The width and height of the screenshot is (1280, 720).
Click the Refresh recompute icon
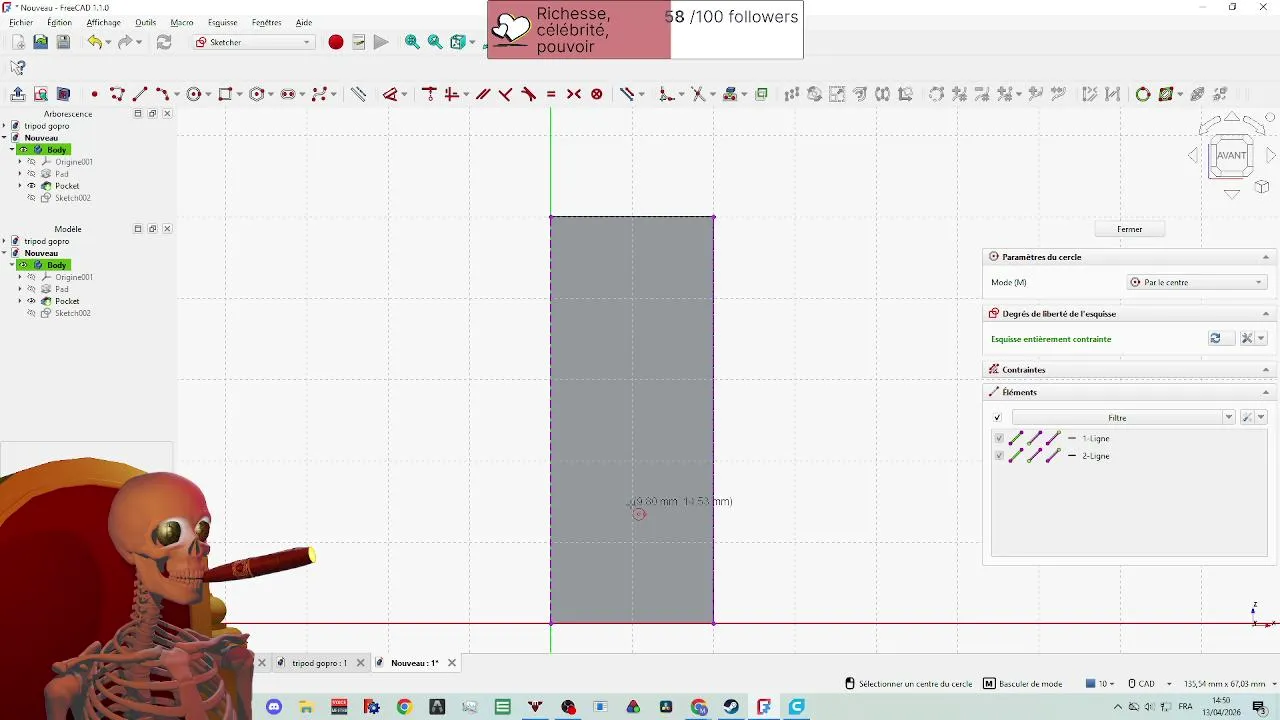[164, 42]
